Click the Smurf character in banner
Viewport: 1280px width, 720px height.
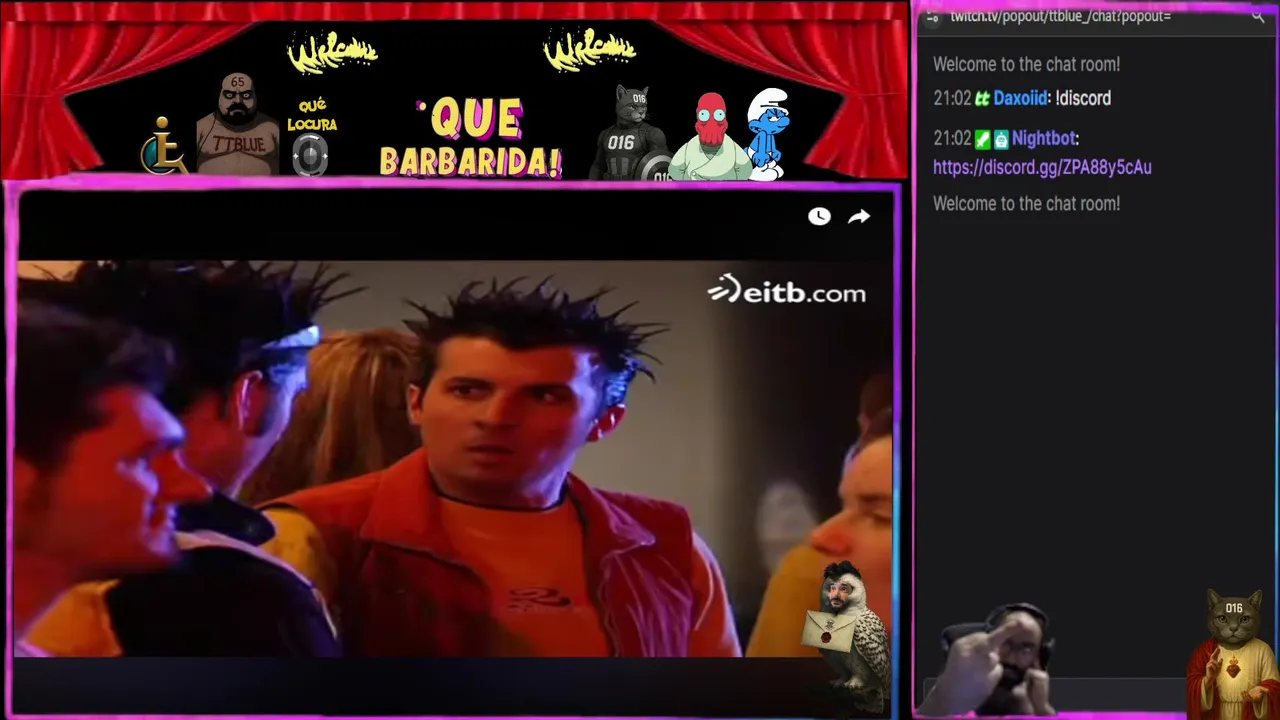pyautogui.click(x=769, y=133)
